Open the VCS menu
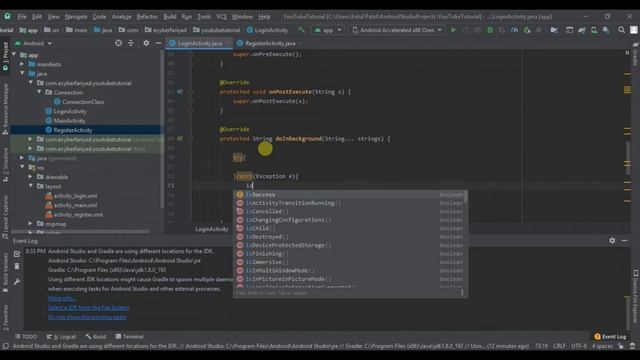Image resolution: width=640 pixels, height=360 pixels. click(x=221, y=17)
